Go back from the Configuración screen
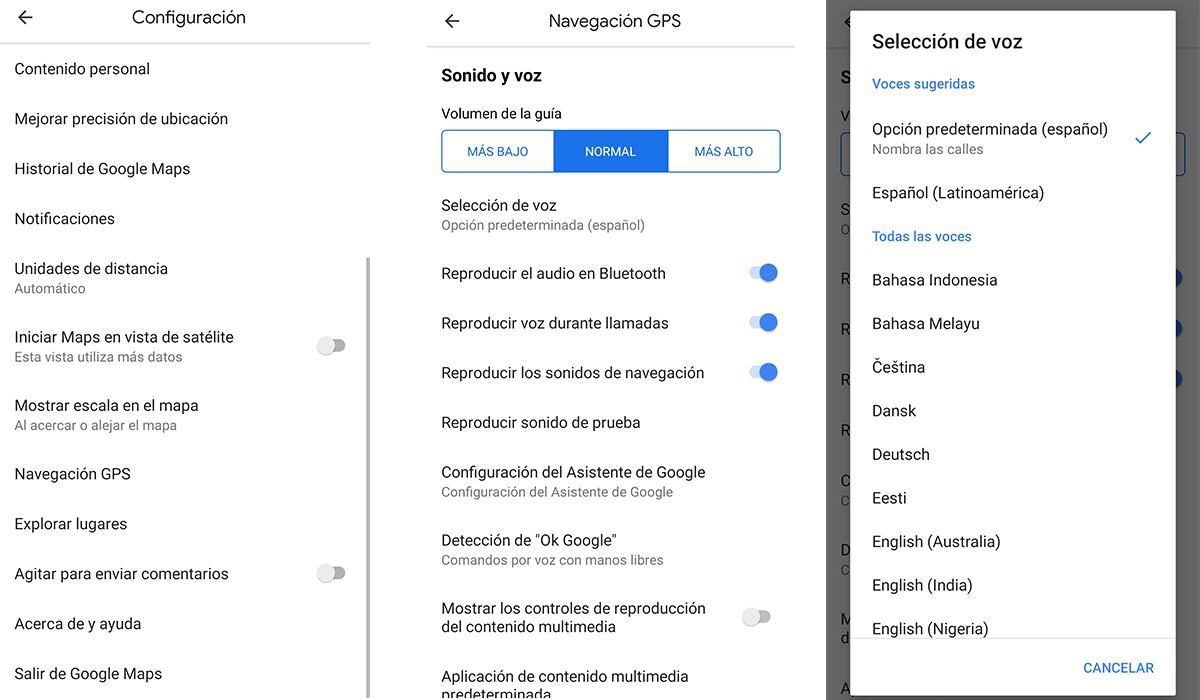Image resolution: width=1200 pixels, height=700 pixels. tap(24, 17)
